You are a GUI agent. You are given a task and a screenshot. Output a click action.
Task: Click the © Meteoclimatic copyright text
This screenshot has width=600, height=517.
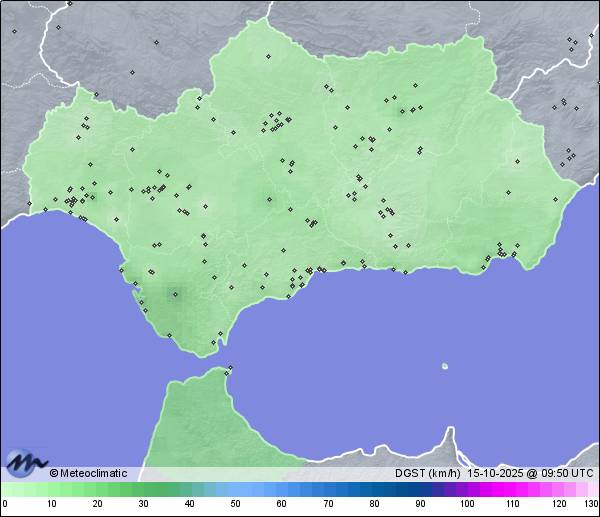point(88,473)
